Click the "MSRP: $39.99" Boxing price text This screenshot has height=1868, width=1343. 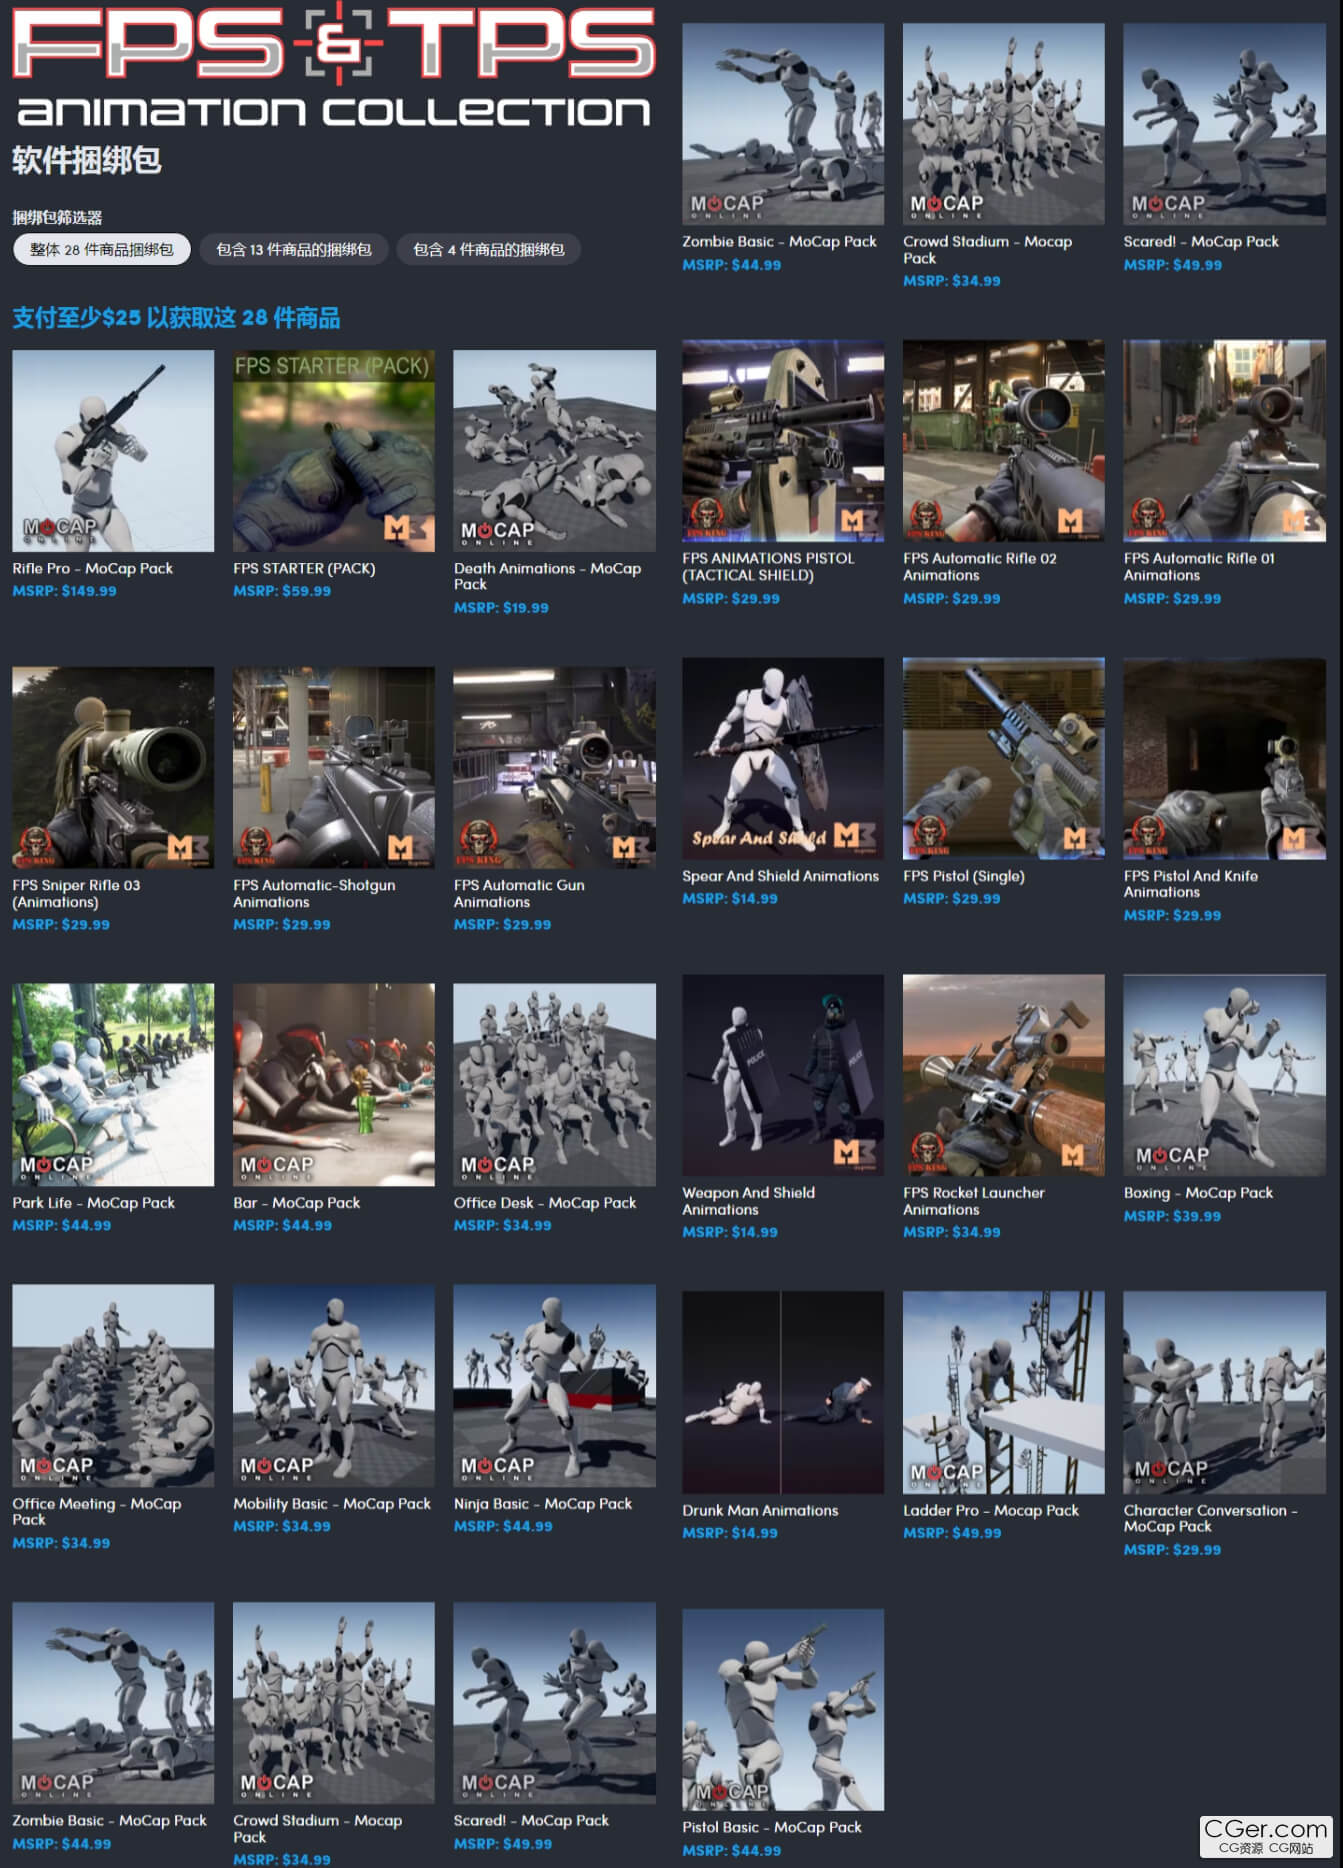click(1172, 1216)
